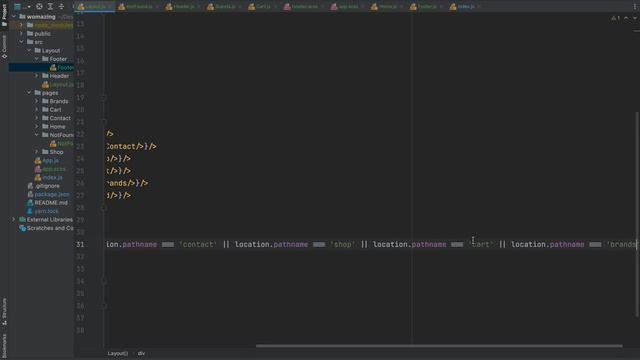Close the index.js editor tab
The height and width of the screenshot is (360, 640).
click(x=479, y=7)
